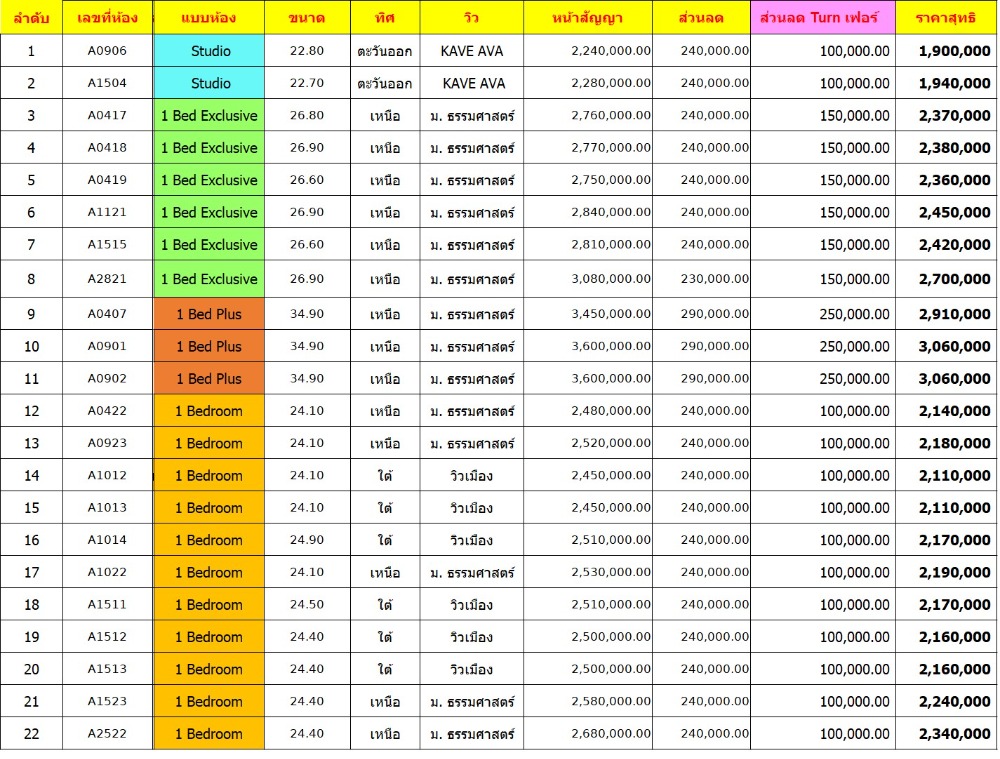The image size is (1000, 759).
Task: Click the pink ส่วนลด Turn เฟอร์ header
Action: (x=823, y=17)
